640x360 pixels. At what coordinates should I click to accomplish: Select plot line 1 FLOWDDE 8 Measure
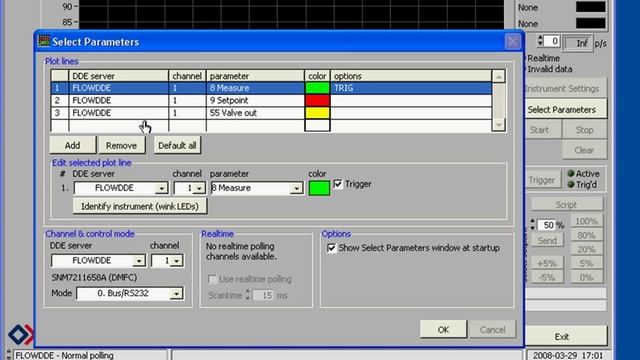coord(271,88)
